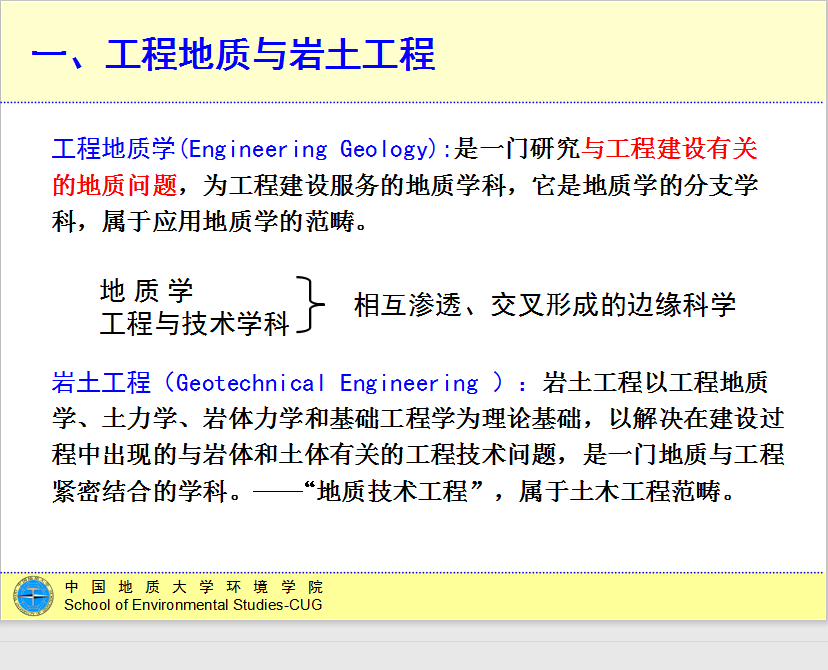Click the red phrase 的地质问题
This screenshot has width=828, height=670.
point(114,185)
